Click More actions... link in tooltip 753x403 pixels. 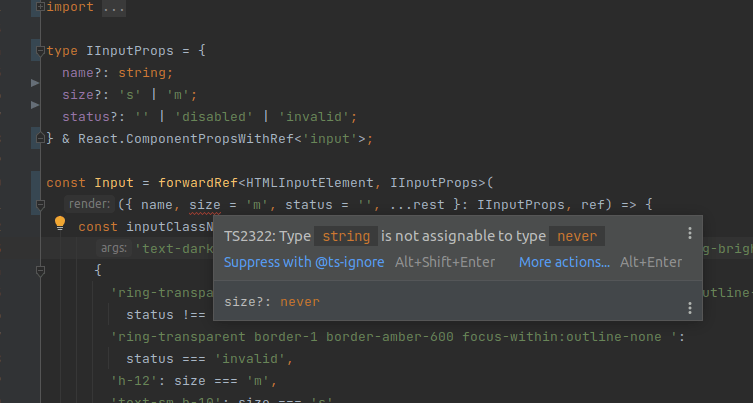point(564,262)
